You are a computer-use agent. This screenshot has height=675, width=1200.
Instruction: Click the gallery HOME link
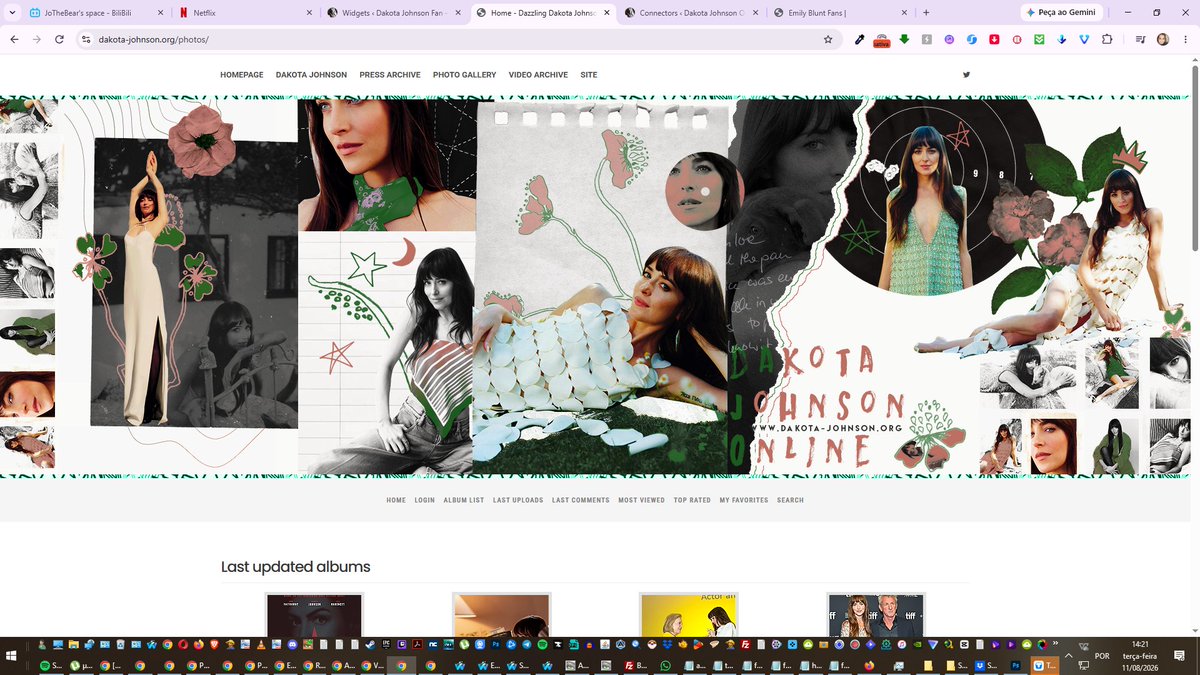(396, 500)
